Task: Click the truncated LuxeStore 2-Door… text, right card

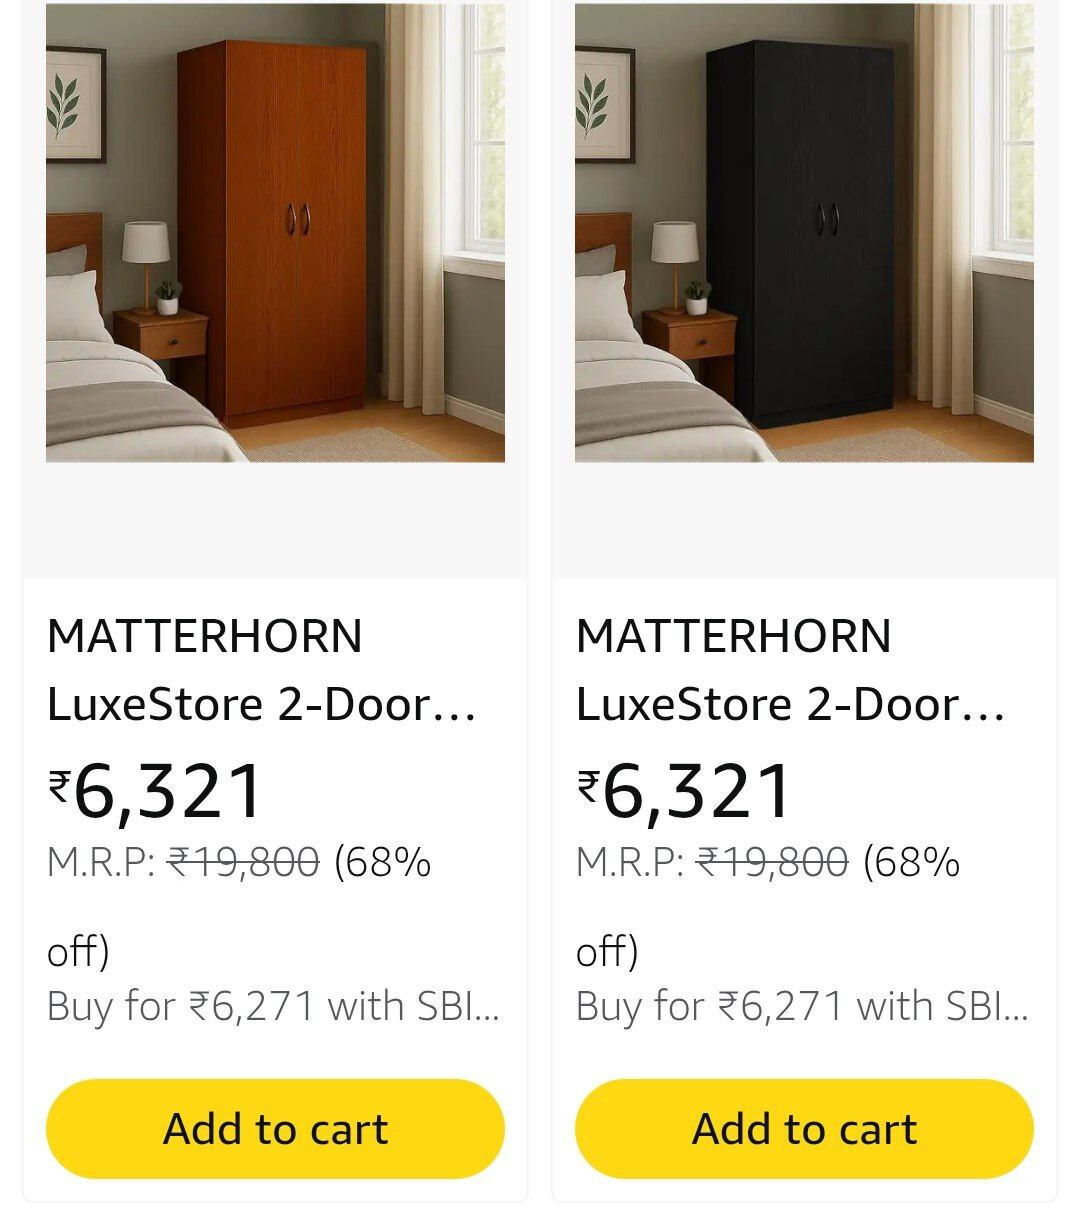Action: click(x=791, y=705)
